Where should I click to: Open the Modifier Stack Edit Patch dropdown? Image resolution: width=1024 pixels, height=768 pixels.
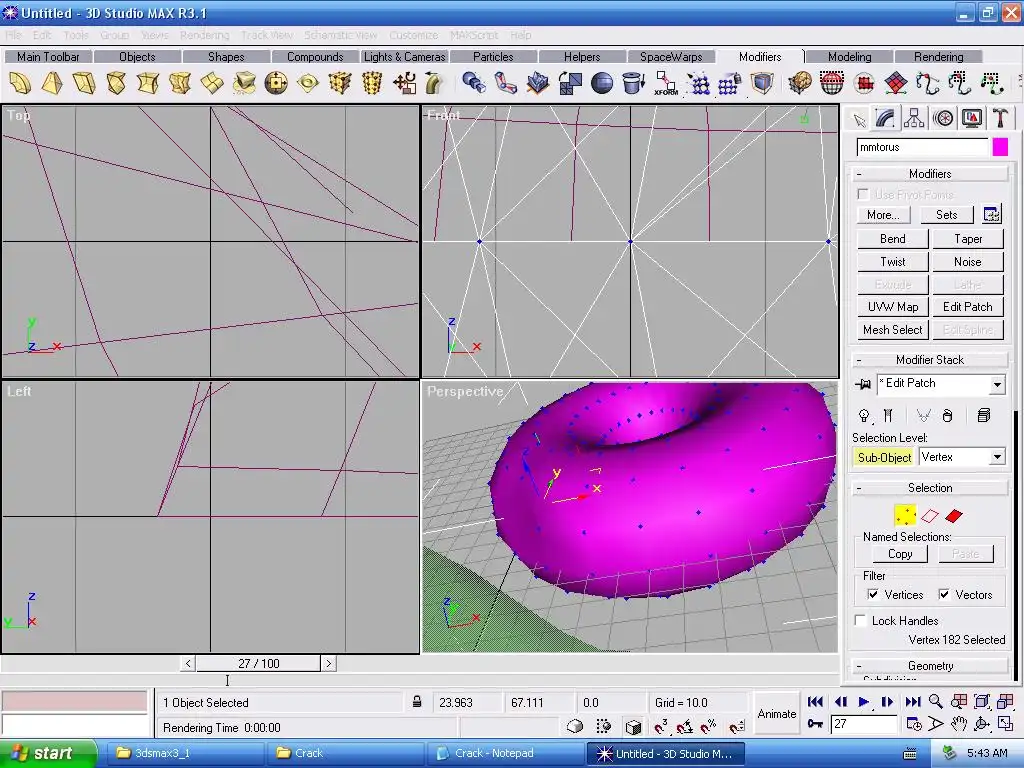(997, 384)
